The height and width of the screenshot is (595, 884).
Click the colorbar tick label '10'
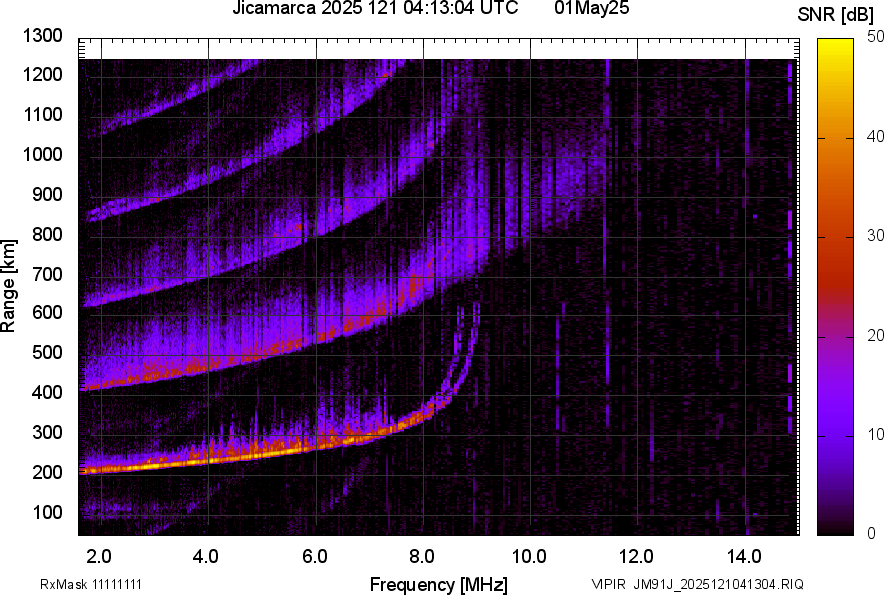(x=875, y=434)
